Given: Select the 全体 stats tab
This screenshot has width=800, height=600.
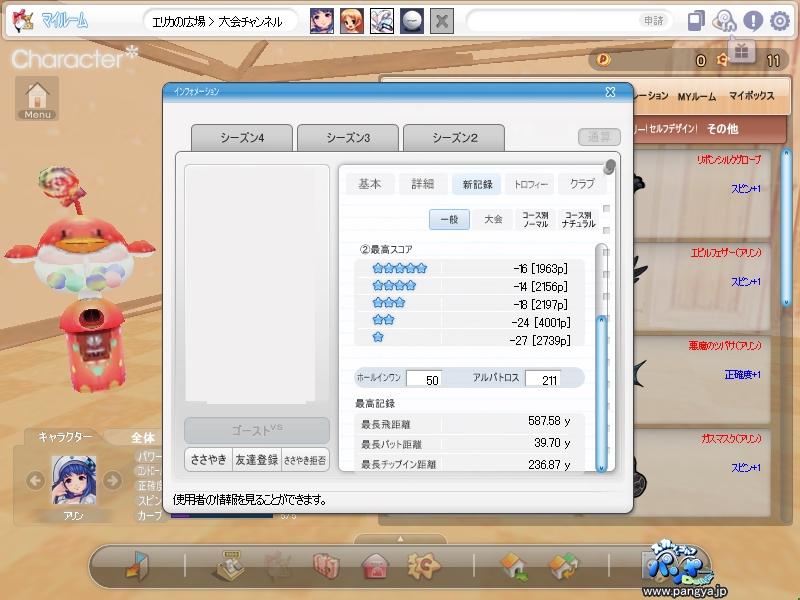Looking at the screenshot, I should coord(142,438).
